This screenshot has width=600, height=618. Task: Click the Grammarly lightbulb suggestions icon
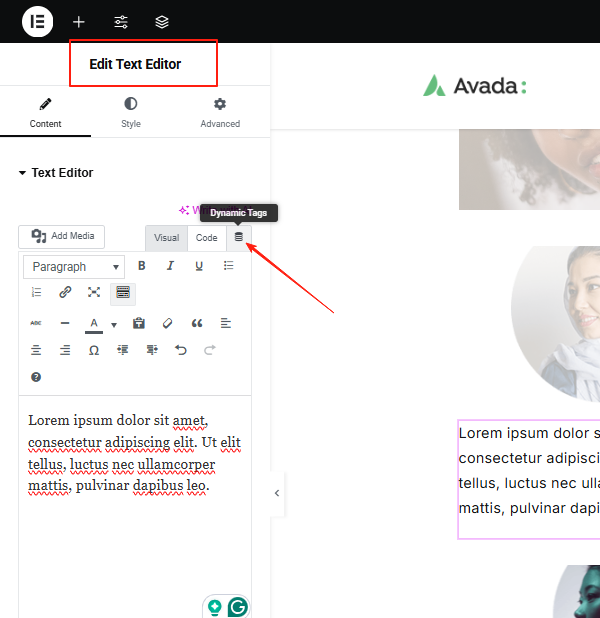pyautogui.click(x=215, y=607)
